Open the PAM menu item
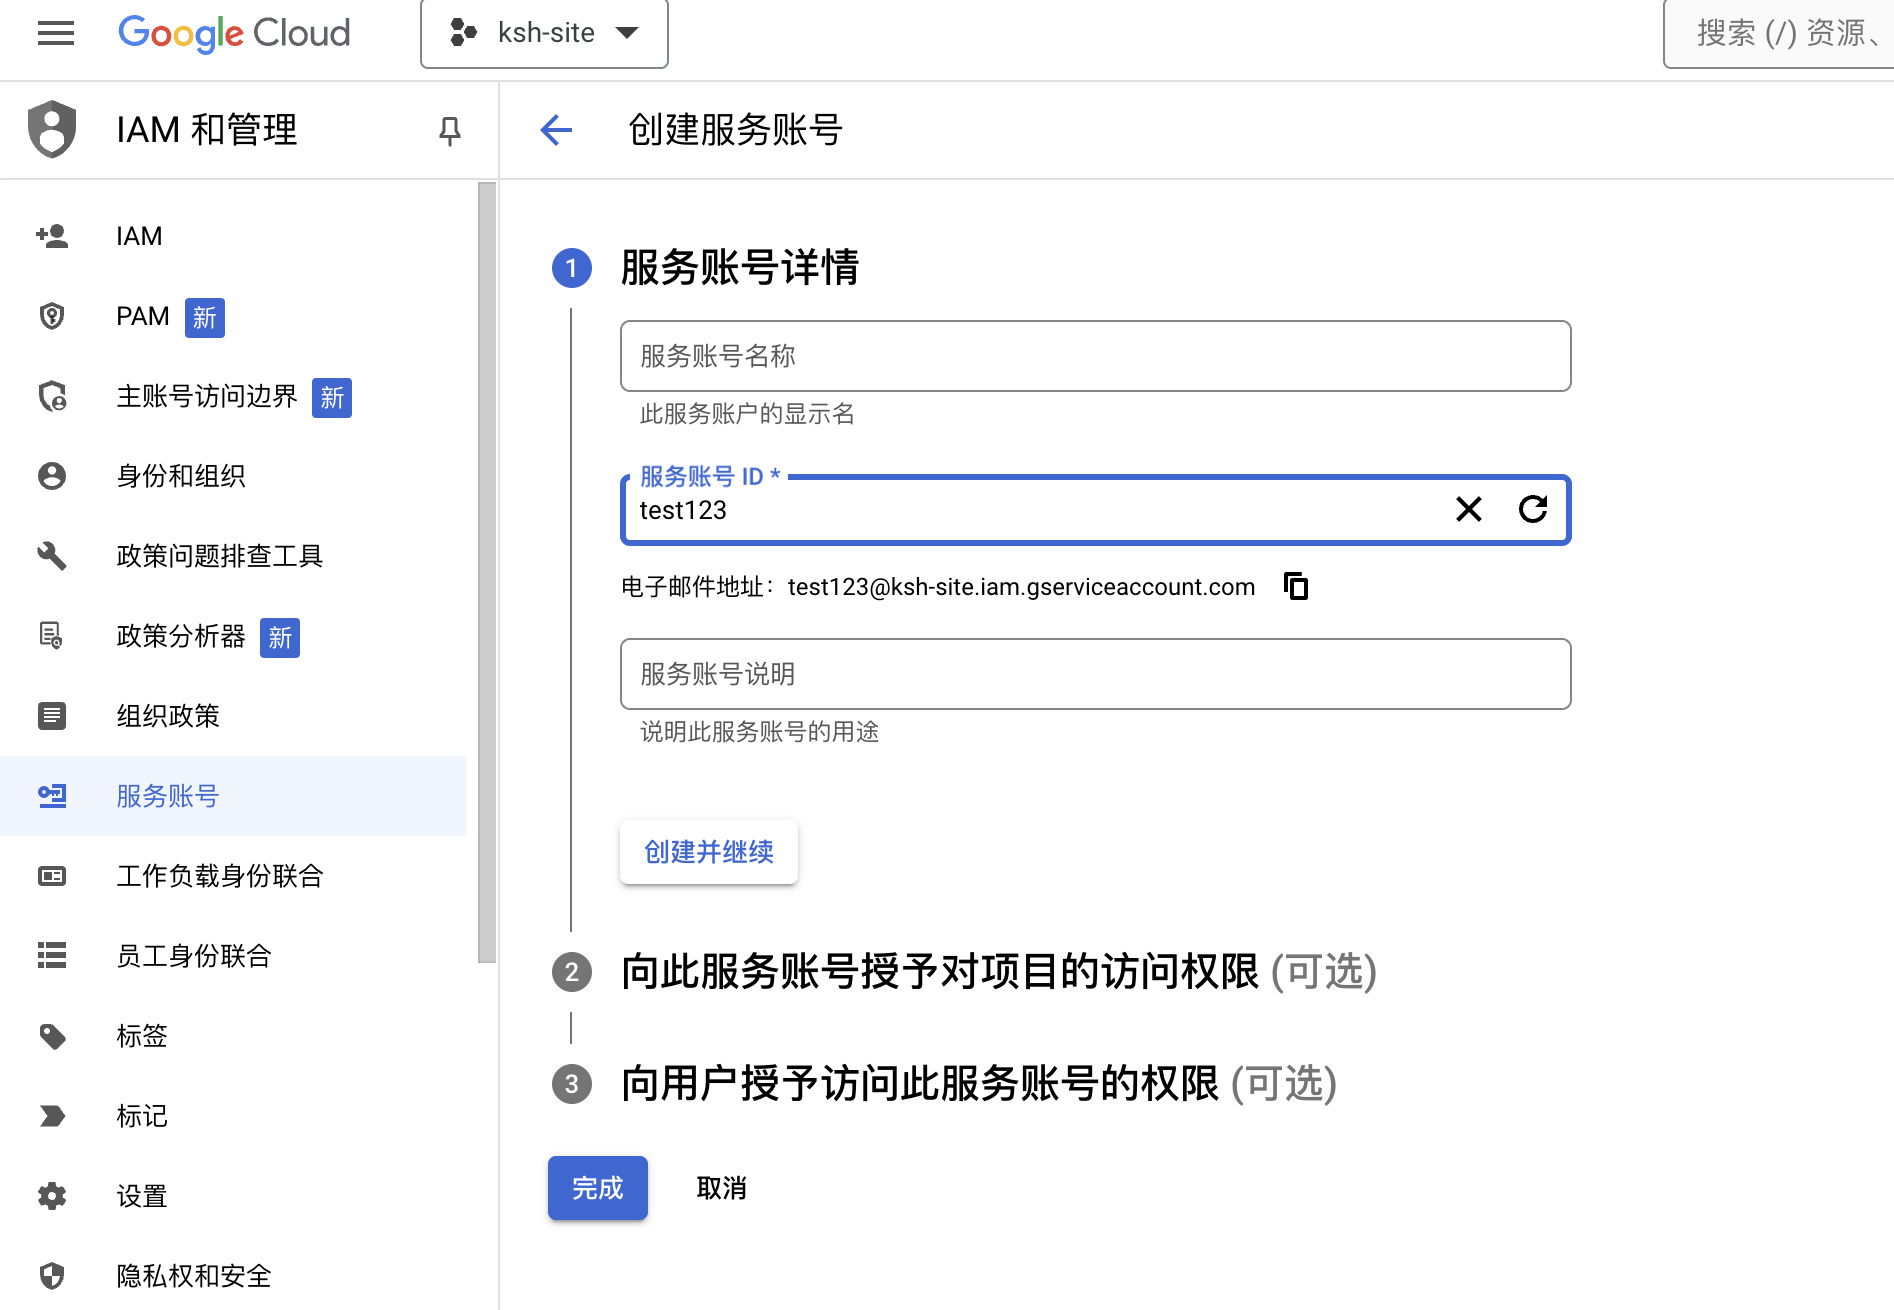The image size is (1894, 1310). (233, 316)
